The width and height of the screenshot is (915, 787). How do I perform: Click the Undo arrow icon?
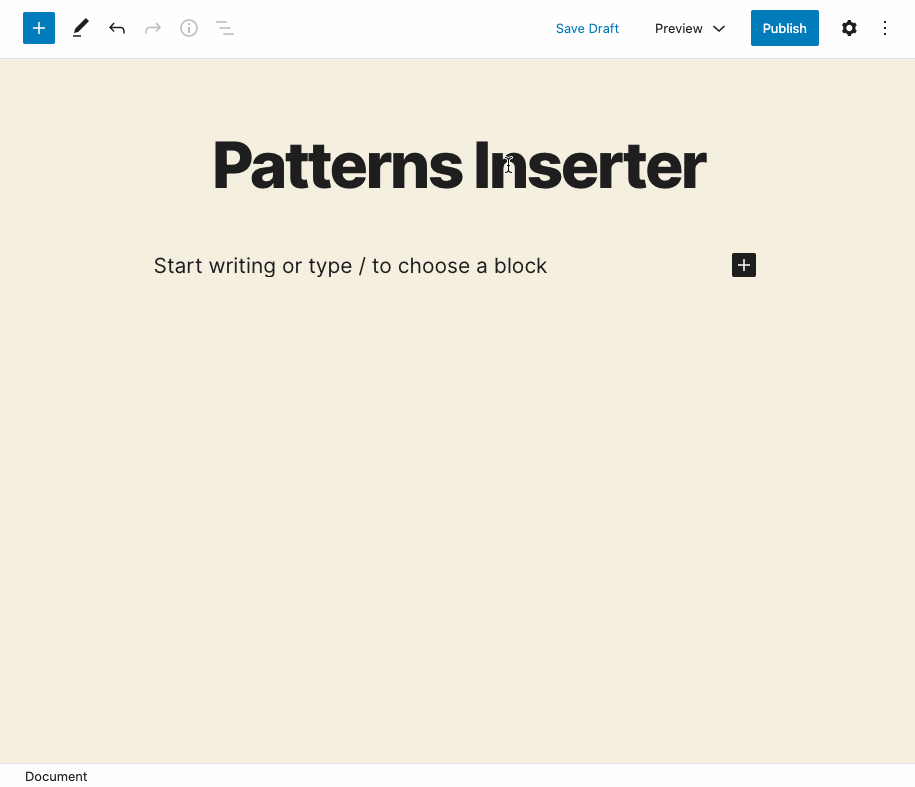117,28
